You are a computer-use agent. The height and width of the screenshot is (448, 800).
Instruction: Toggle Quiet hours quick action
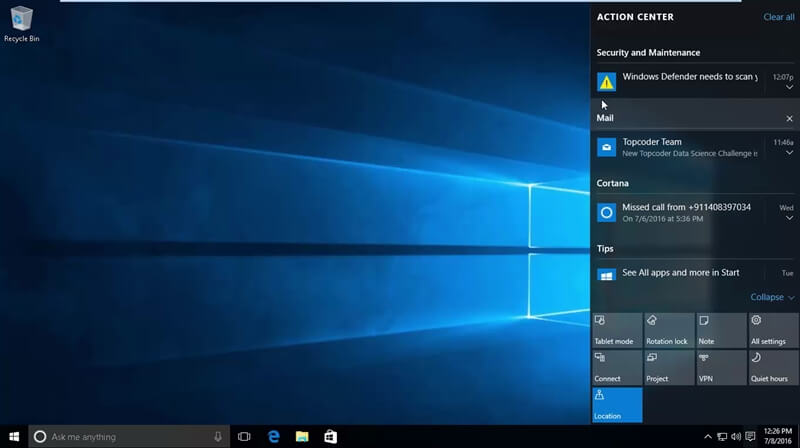(x=773, y=368)
